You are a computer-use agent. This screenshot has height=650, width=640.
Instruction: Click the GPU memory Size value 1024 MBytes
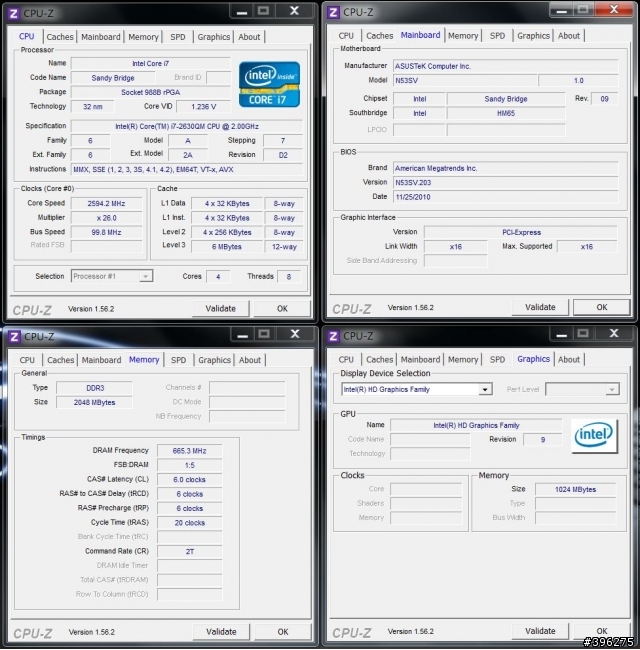(575, 489)
